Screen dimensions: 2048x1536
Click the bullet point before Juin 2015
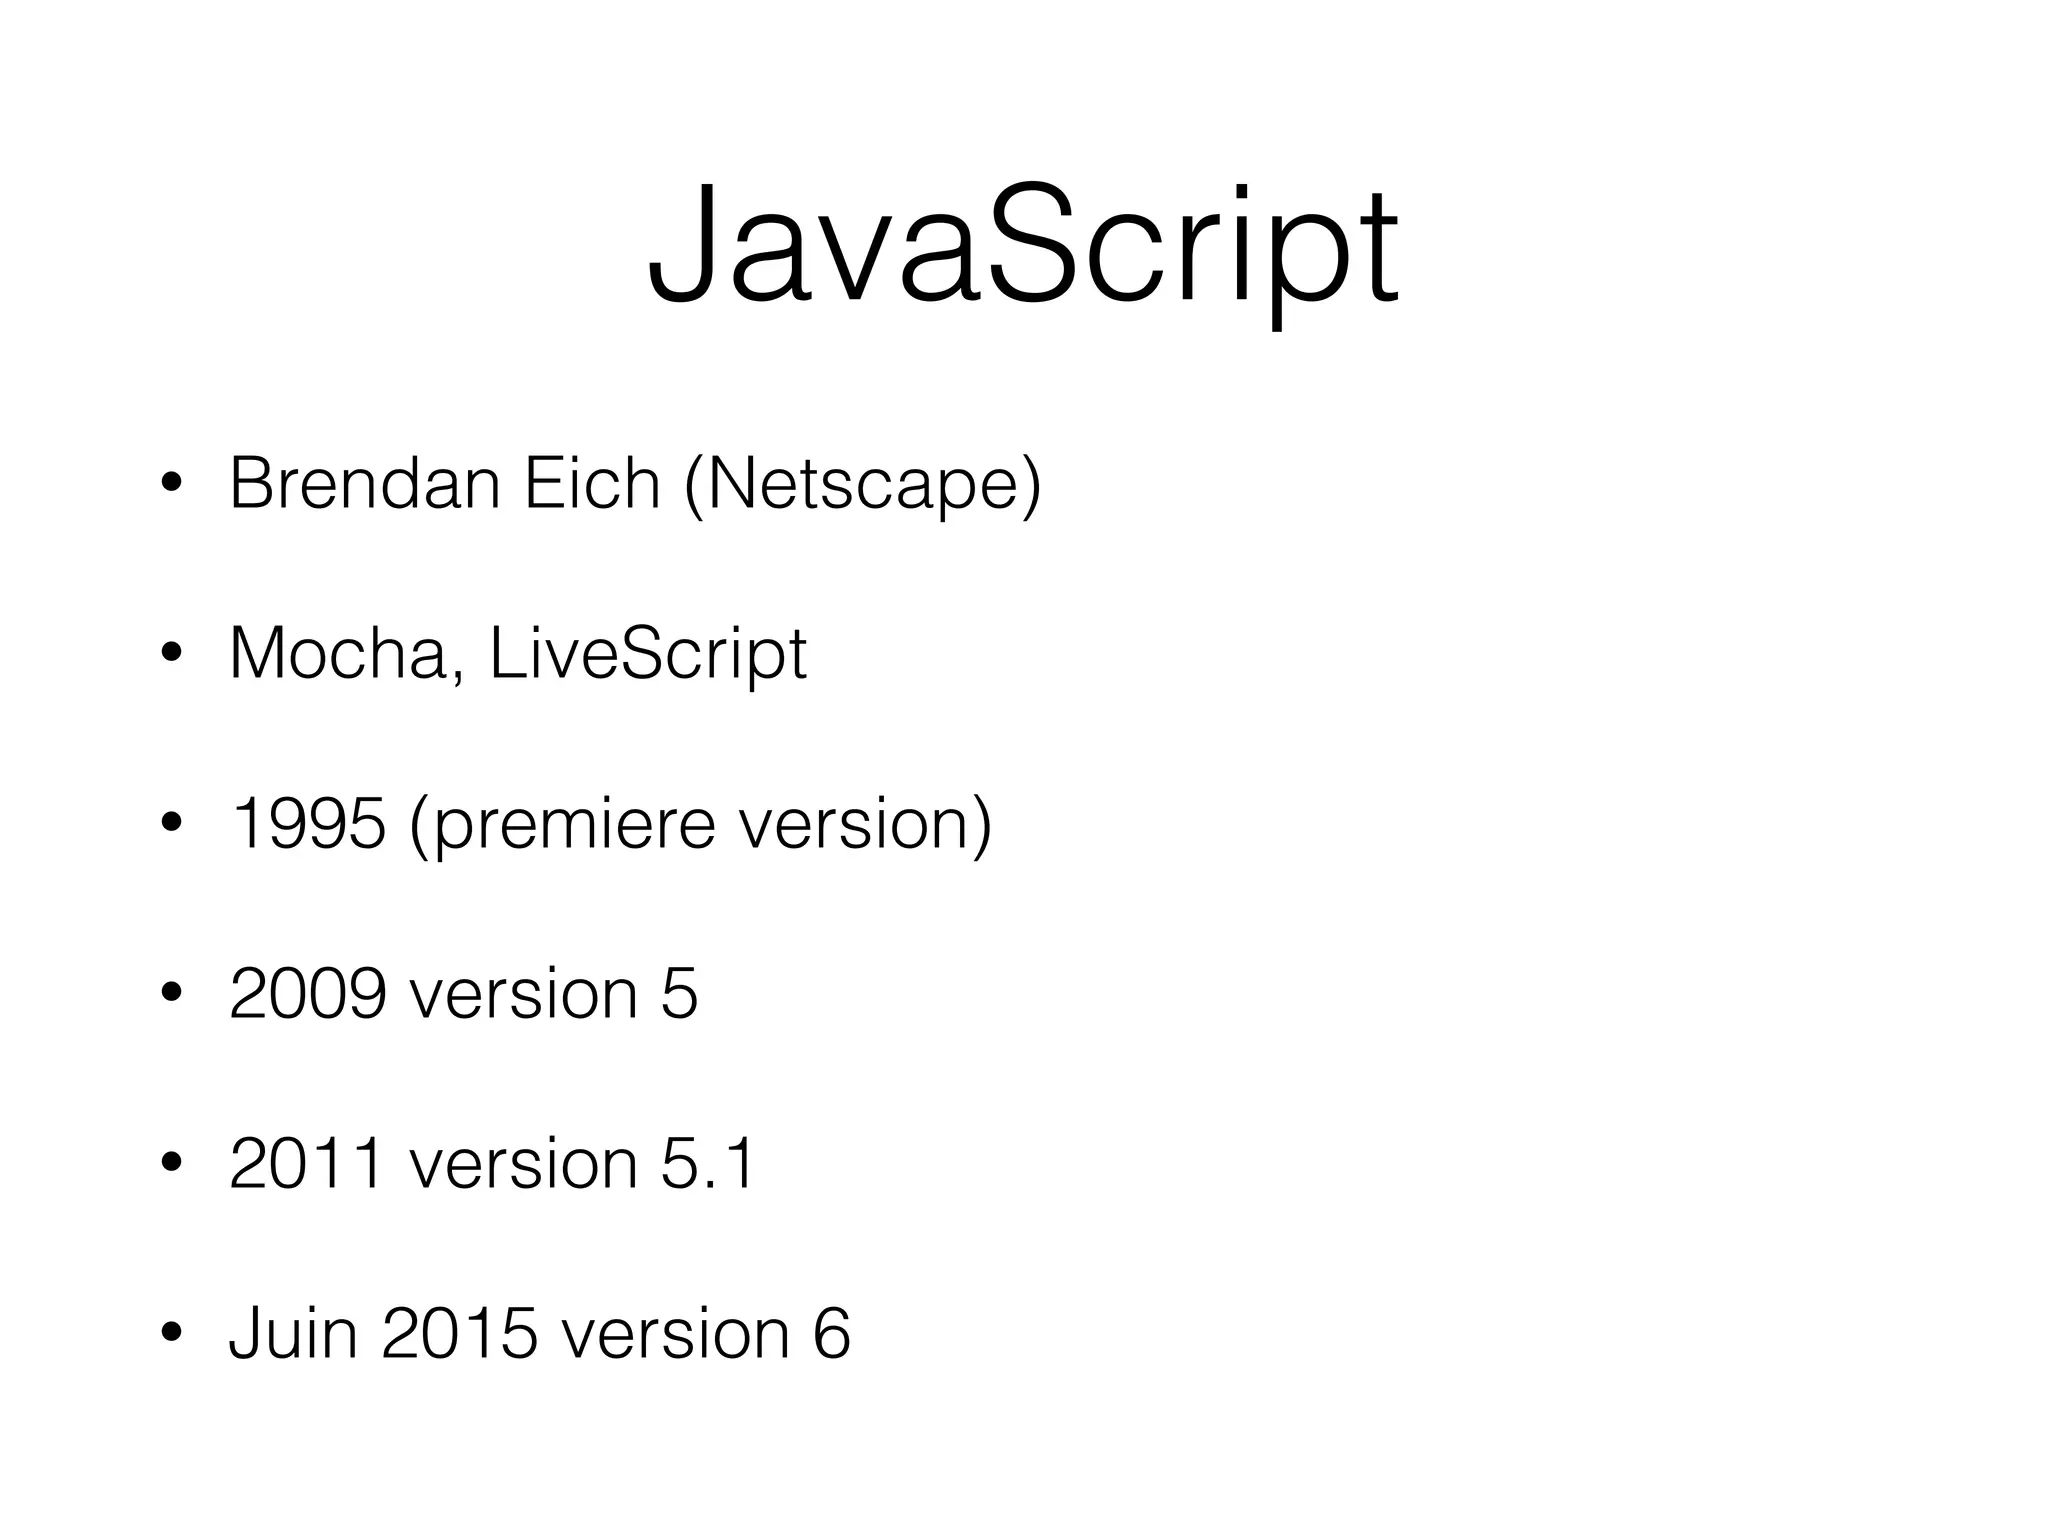click(171, 1334)
